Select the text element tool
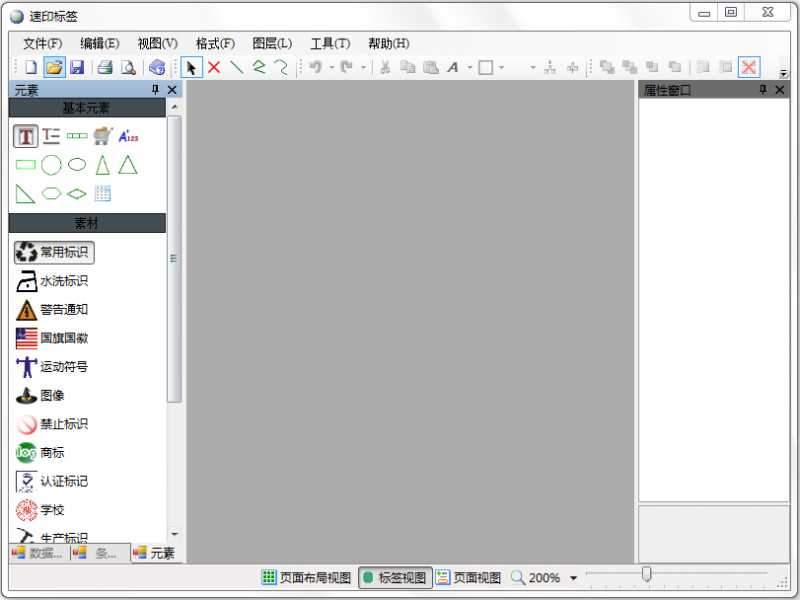 point(26,136)
